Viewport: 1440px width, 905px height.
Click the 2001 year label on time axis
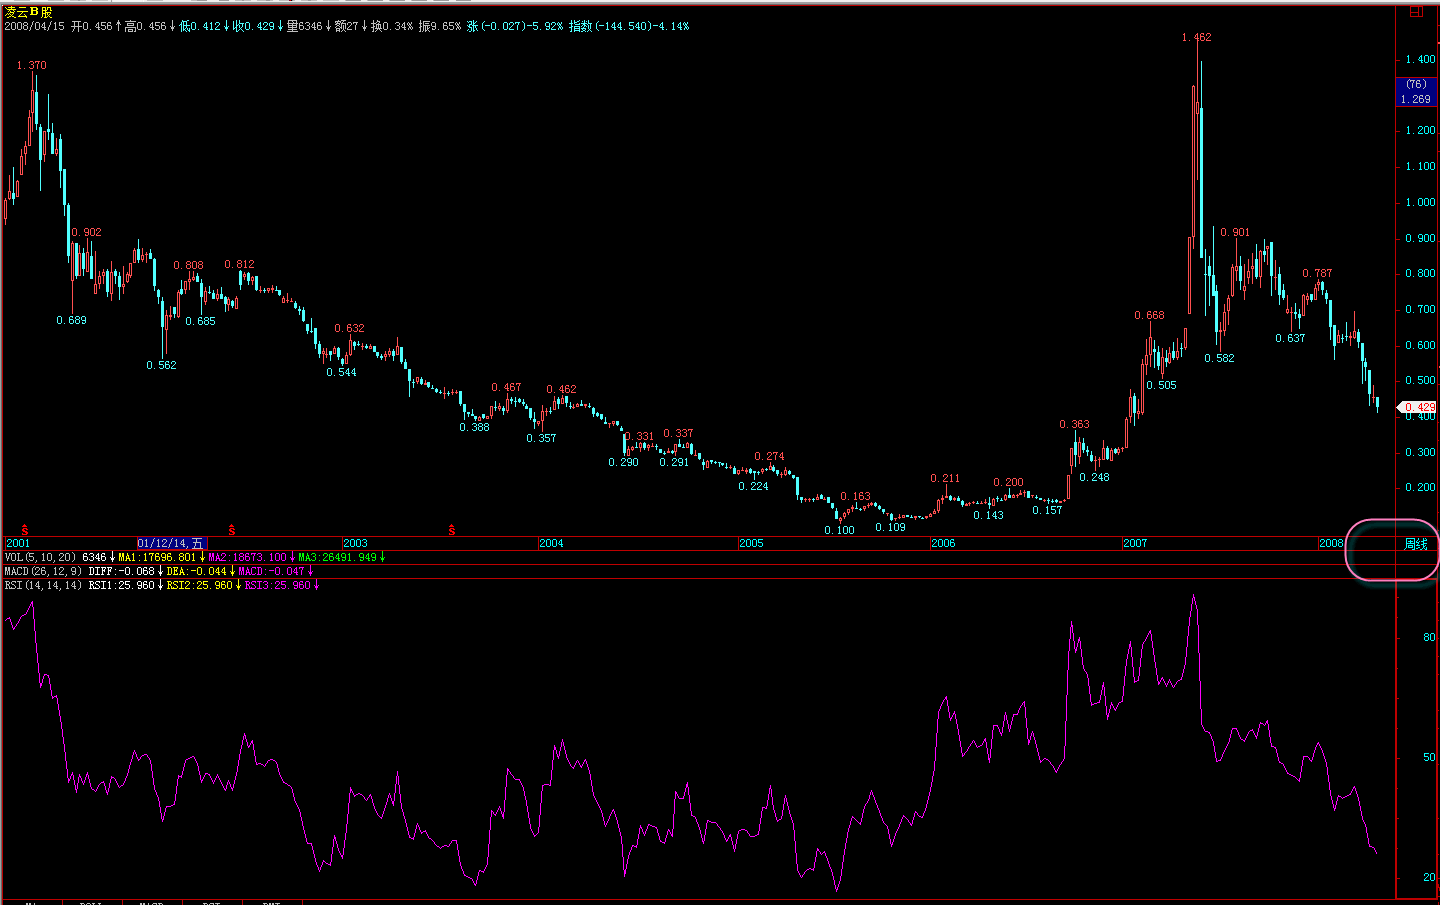click(18, 544)
